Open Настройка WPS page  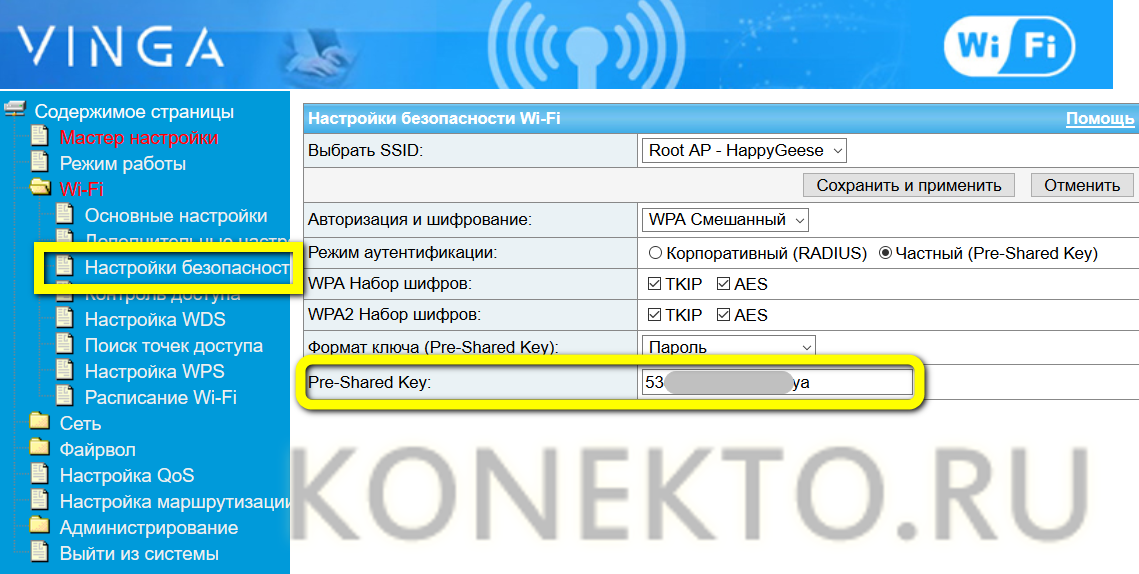pos(155,371)
